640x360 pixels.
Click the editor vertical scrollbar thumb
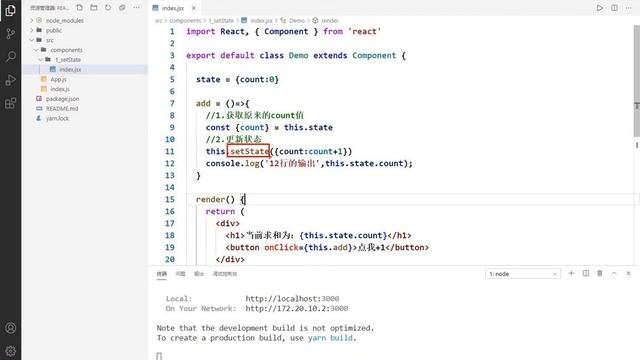[x=636, y=82]
